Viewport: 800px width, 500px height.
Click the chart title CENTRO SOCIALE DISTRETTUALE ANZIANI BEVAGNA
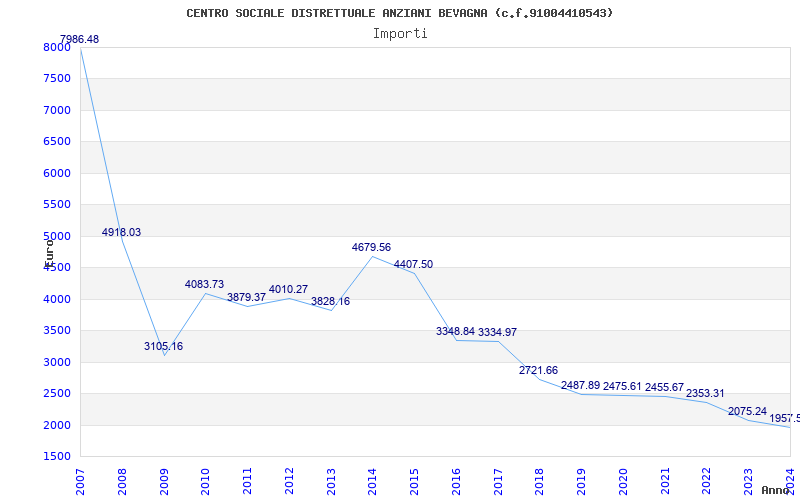click(400, 13)
